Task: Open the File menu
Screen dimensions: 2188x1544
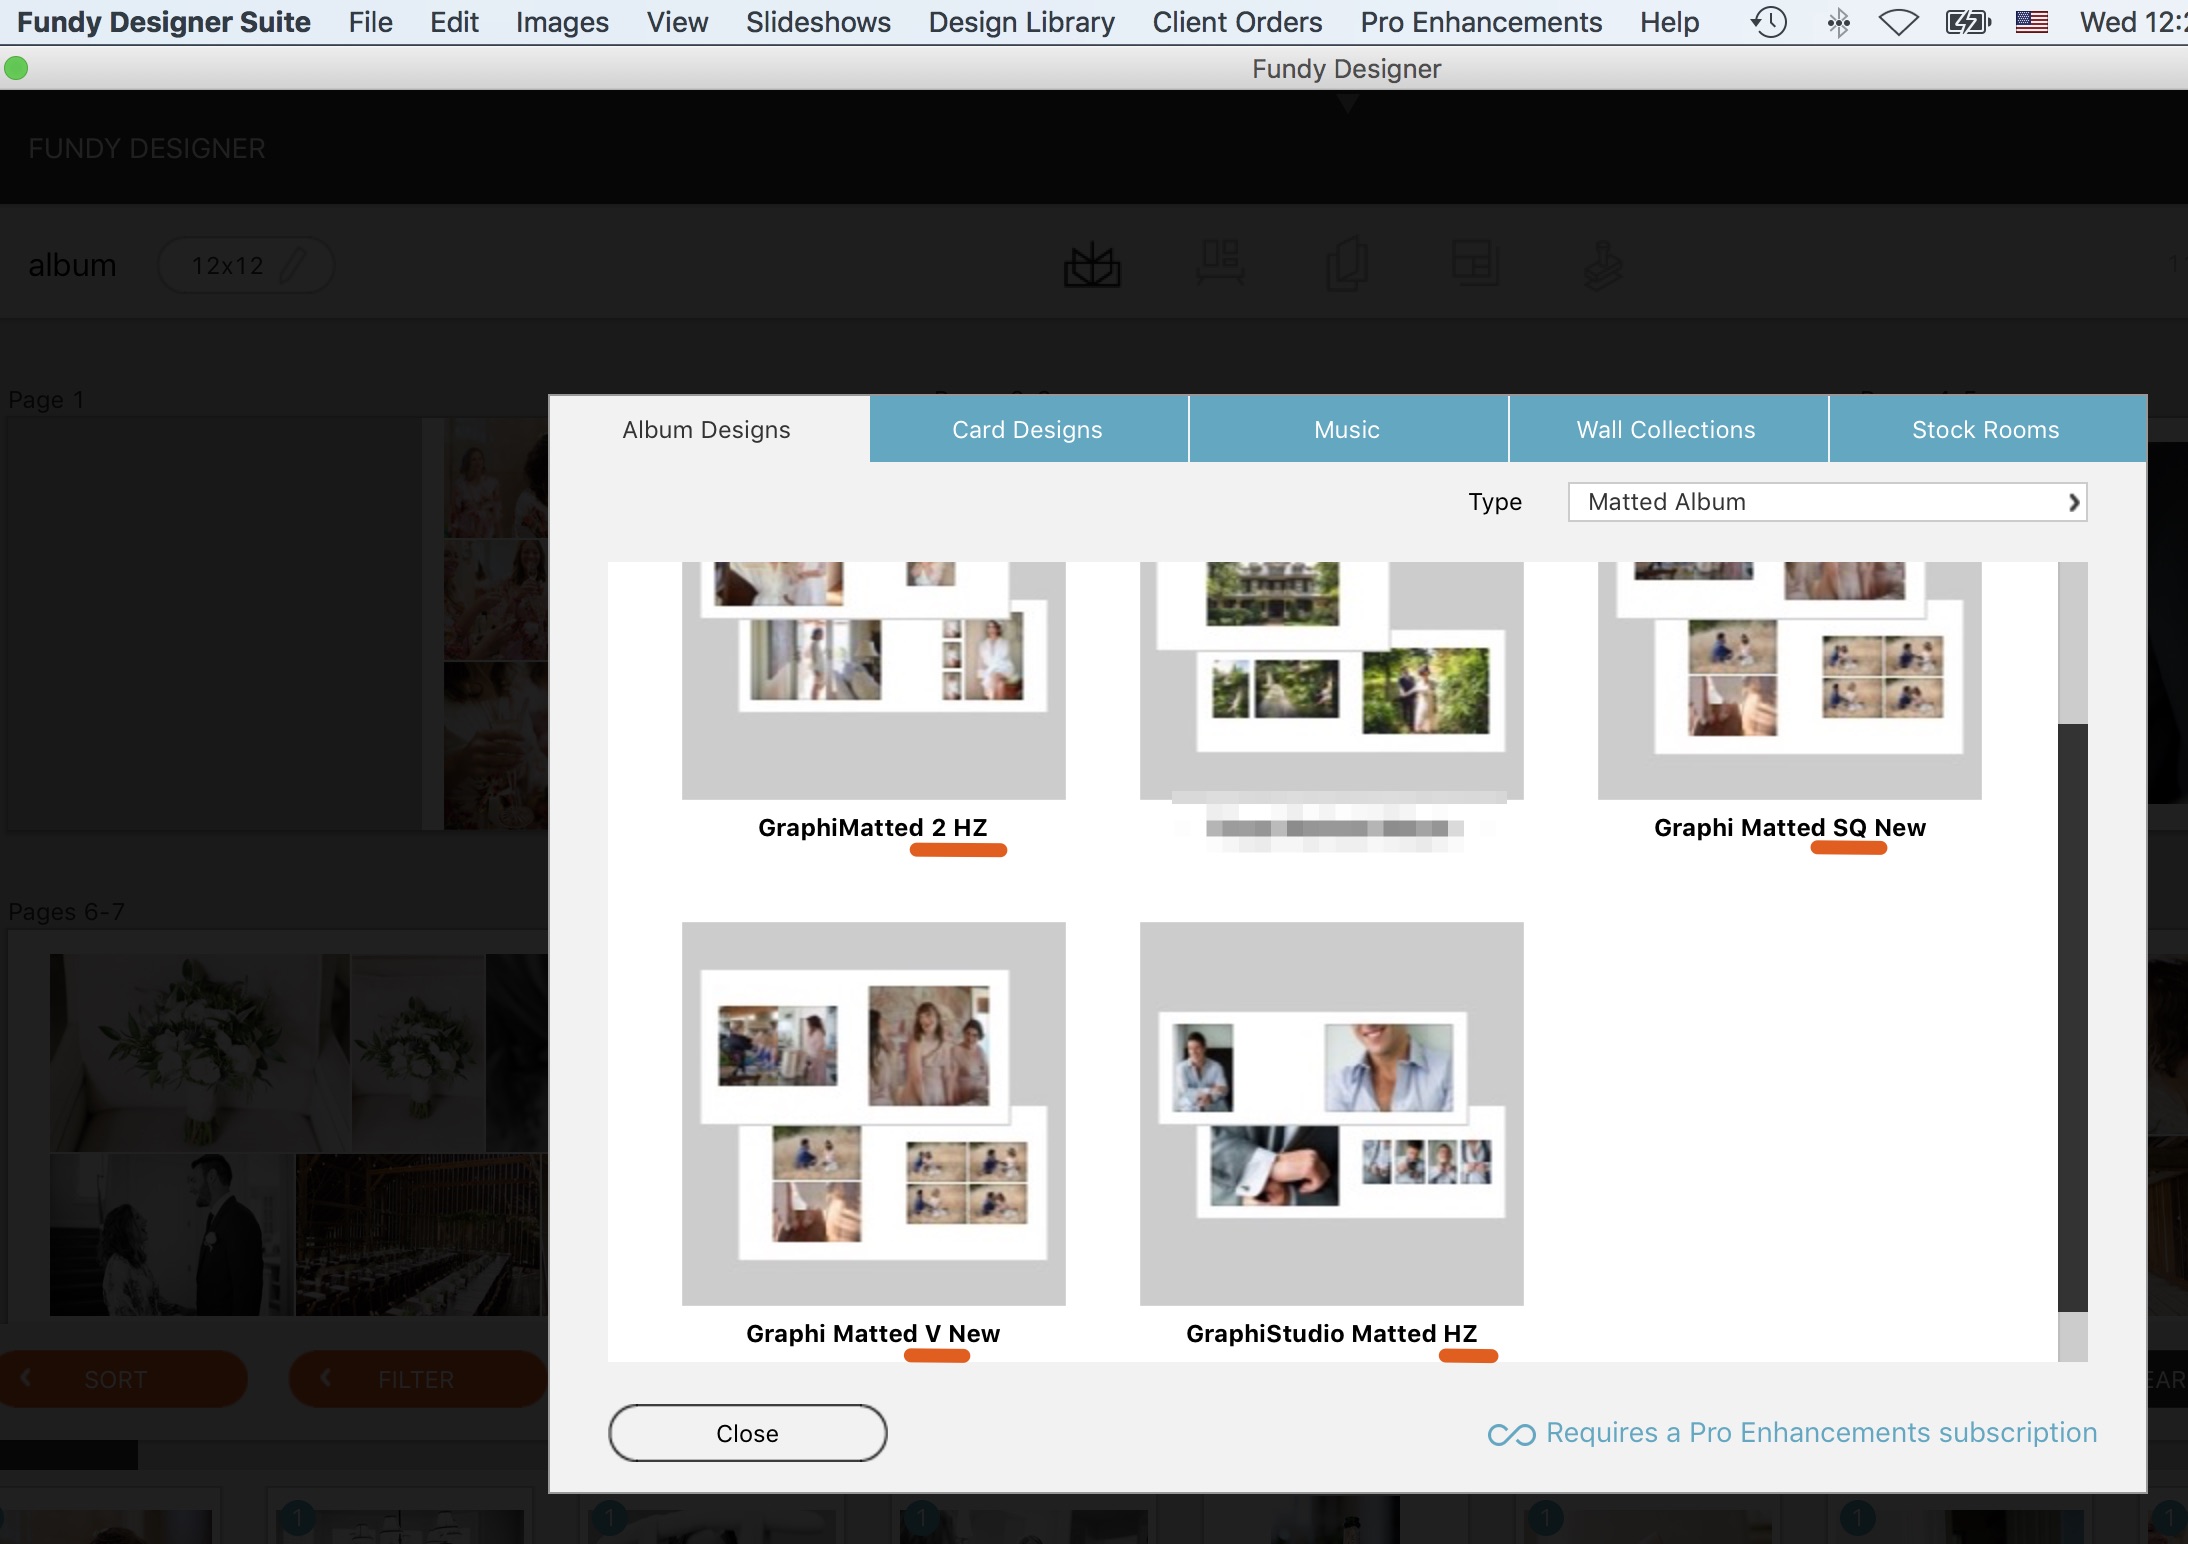Action: 370,22
